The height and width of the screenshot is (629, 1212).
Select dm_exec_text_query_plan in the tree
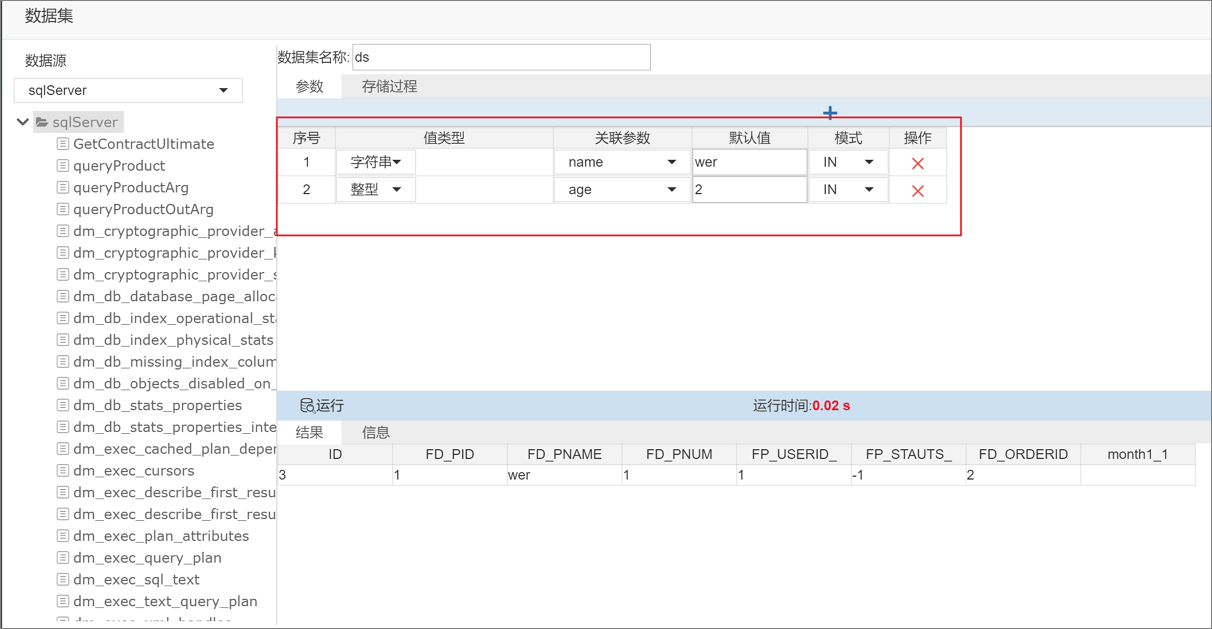(165, 602)
